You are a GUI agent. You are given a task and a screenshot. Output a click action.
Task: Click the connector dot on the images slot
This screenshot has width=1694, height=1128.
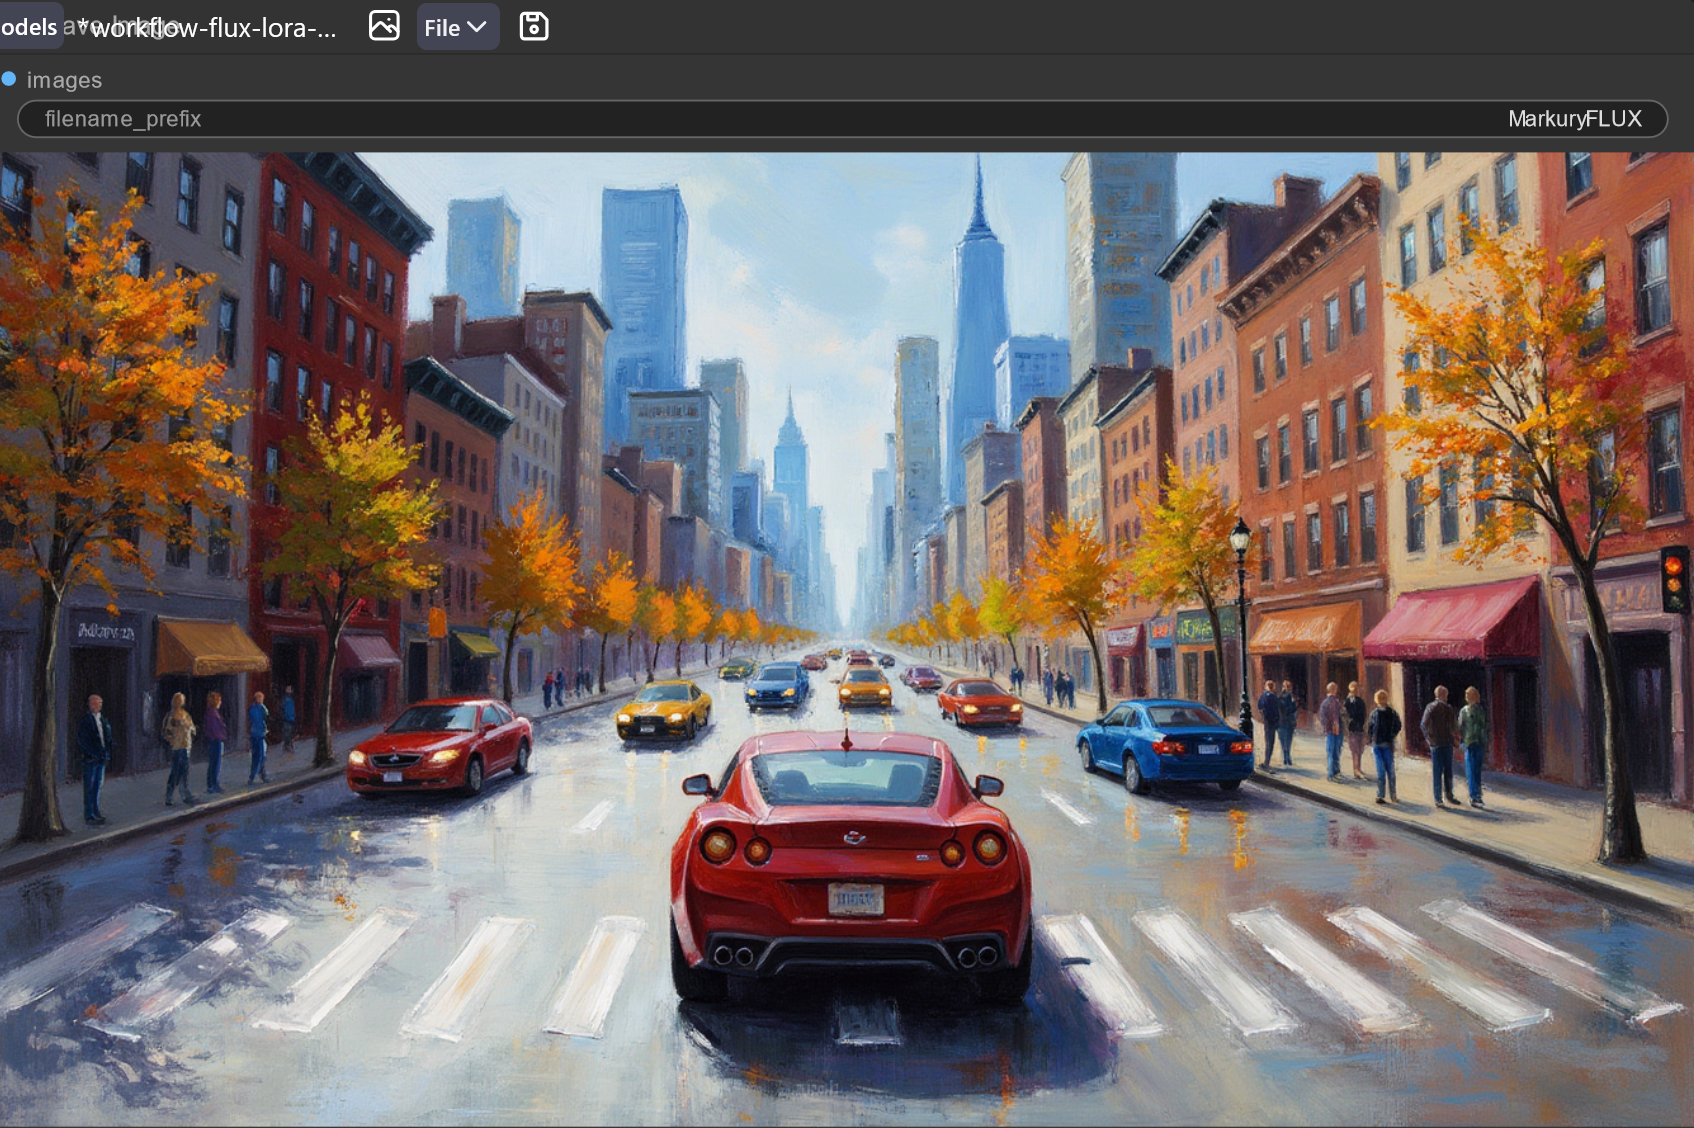click(x=10, y=80)
